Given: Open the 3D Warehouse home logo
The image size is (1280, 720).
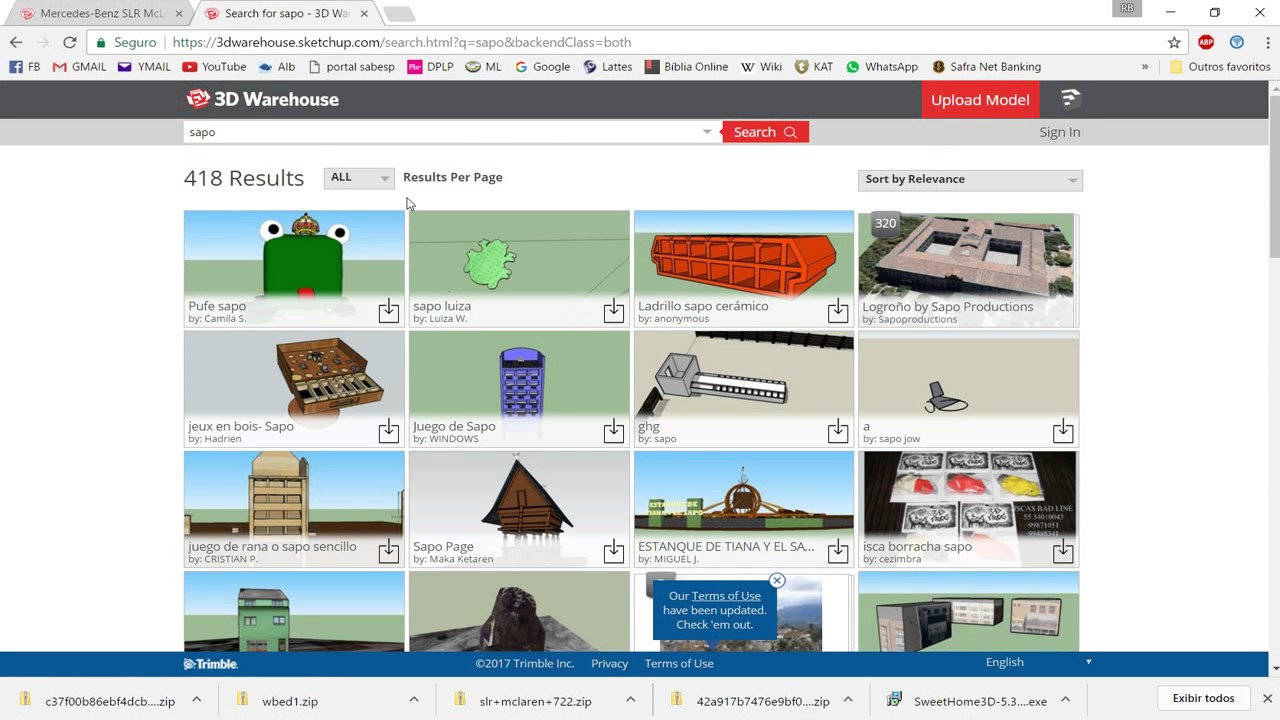Looking at the screenshot, I should pyautogui.click(x=263, y=99).
